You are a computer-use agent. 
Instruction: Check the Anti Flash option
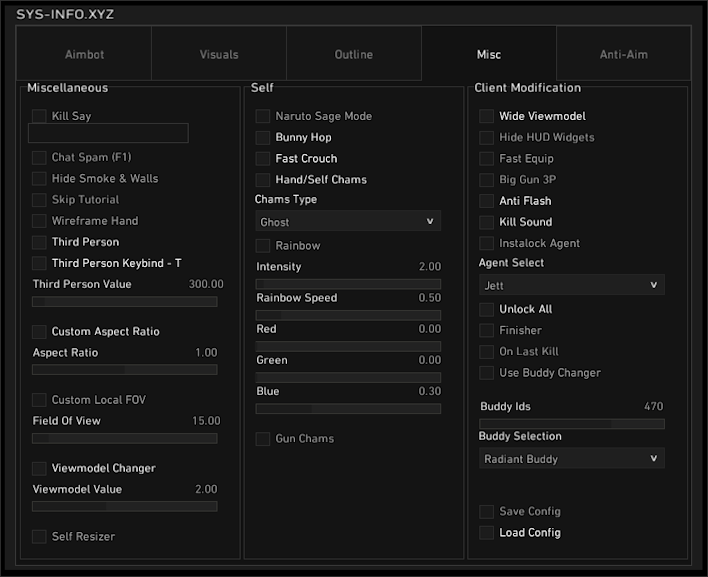(x=487, y=201)
